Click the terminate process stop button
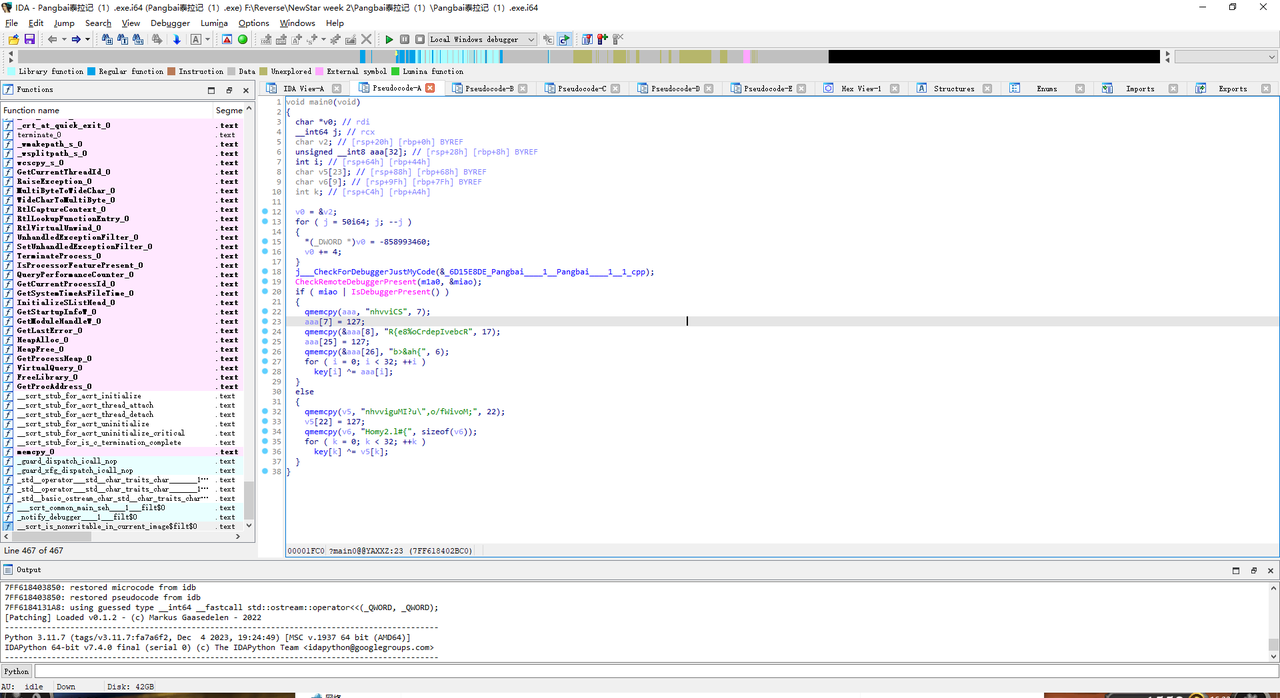1280x698 pixels. coord(420,39)
